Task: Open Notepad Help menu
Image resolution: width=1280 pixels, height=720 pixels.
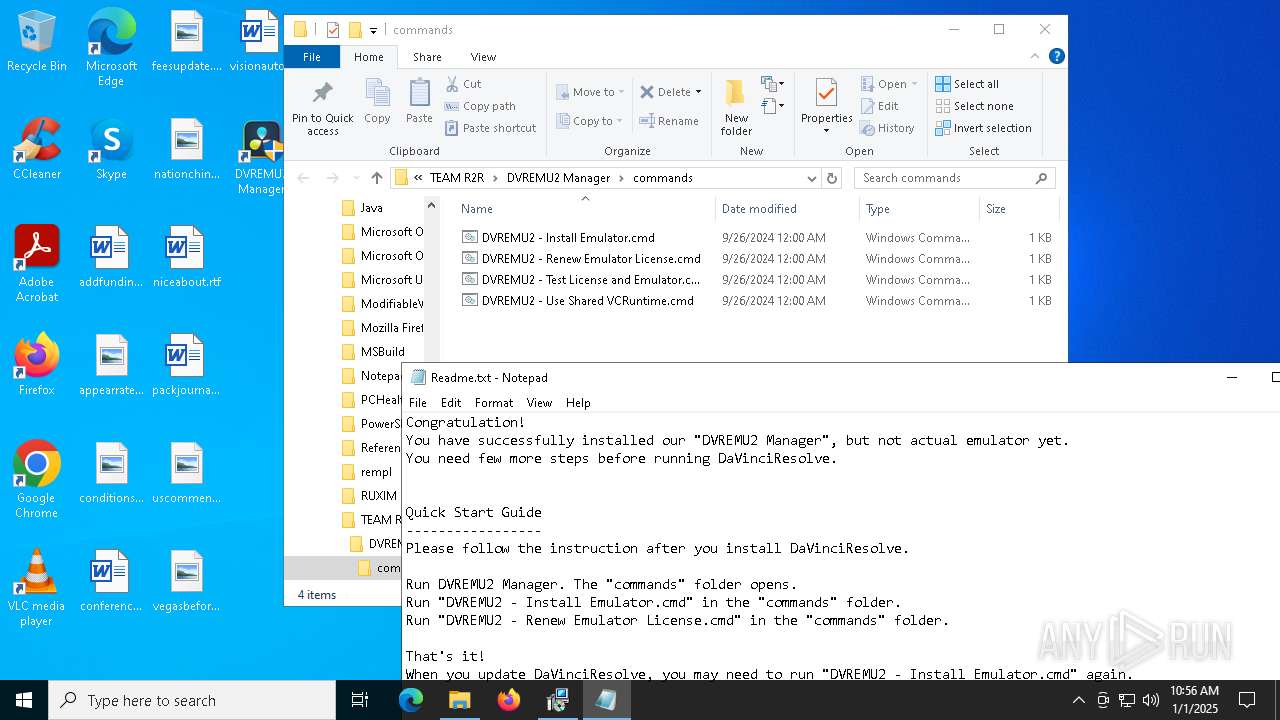Action: tap(578, 402)
